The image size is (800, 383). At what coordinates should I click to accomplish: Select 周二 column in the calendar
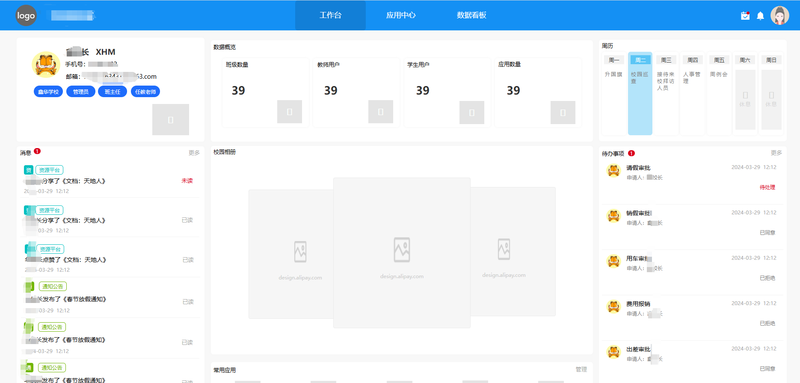tap(640, 93)
